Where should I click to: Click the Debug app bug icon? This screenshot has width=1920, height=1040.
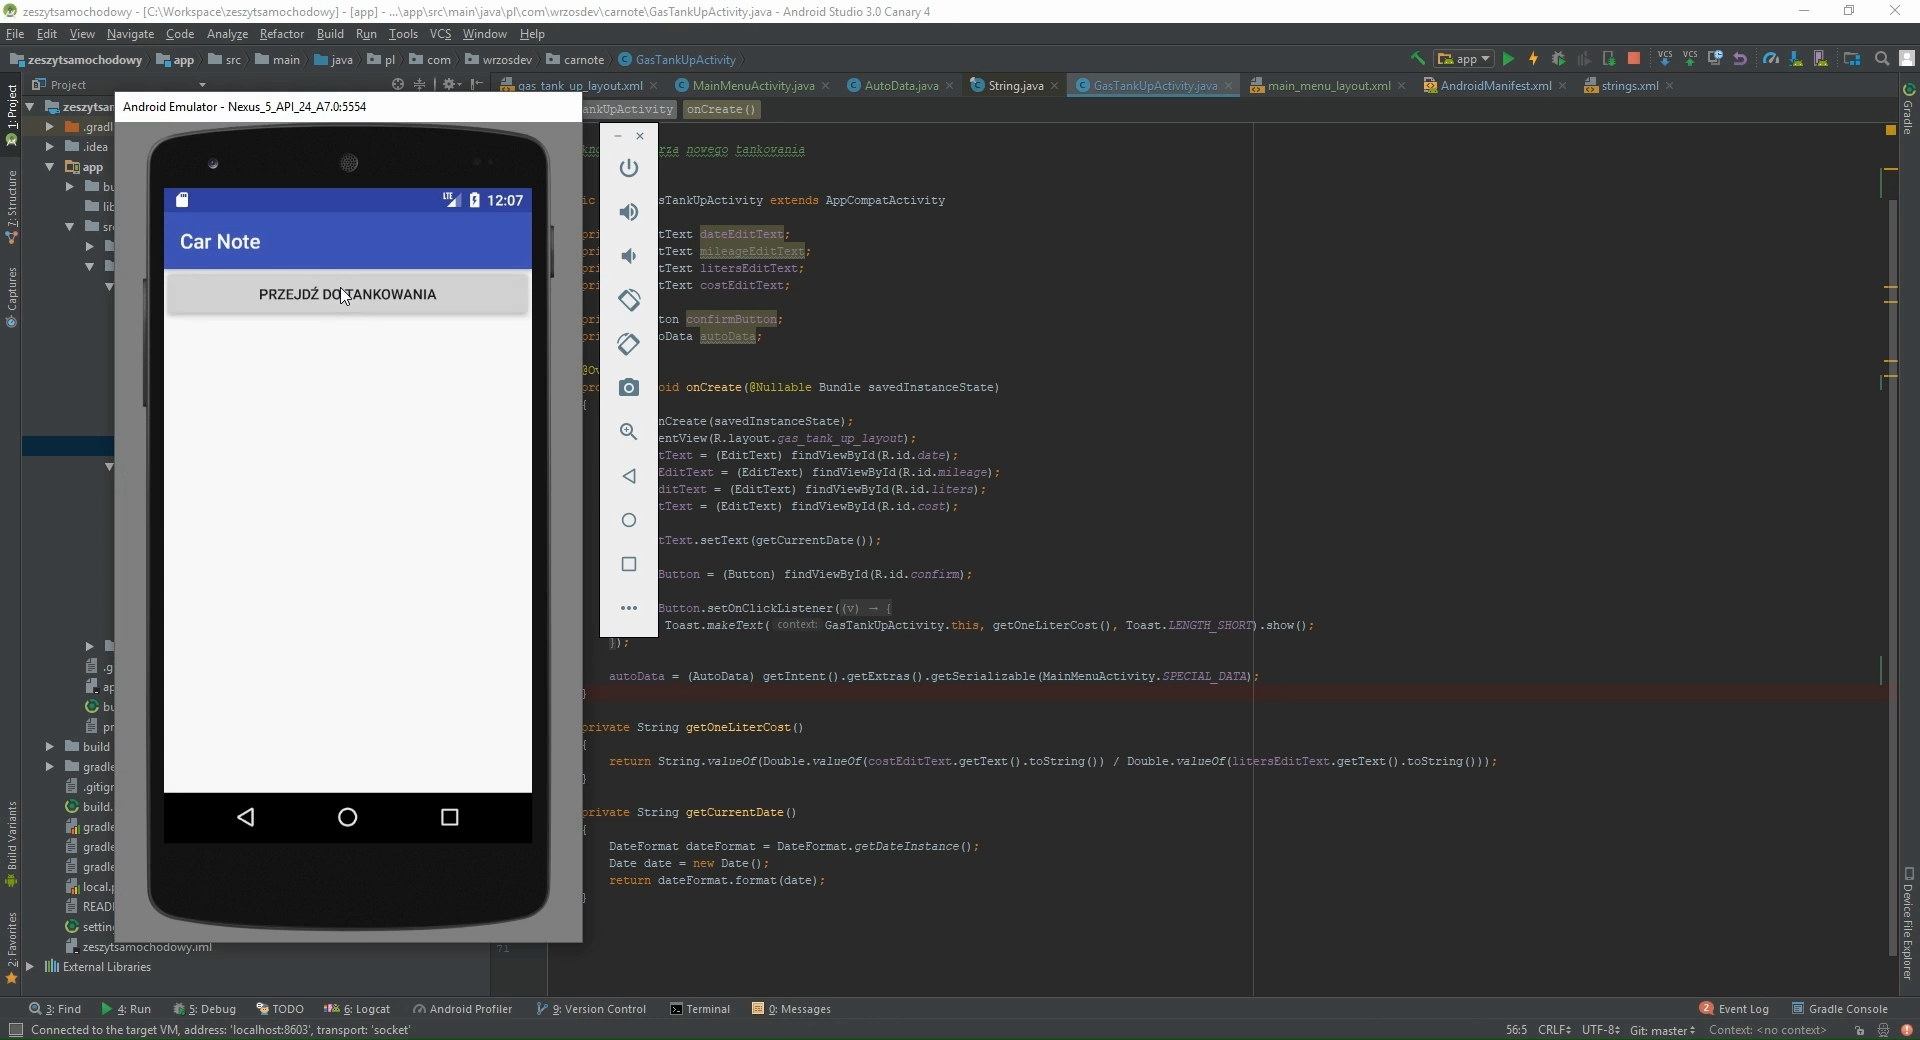pos(1558,59)
